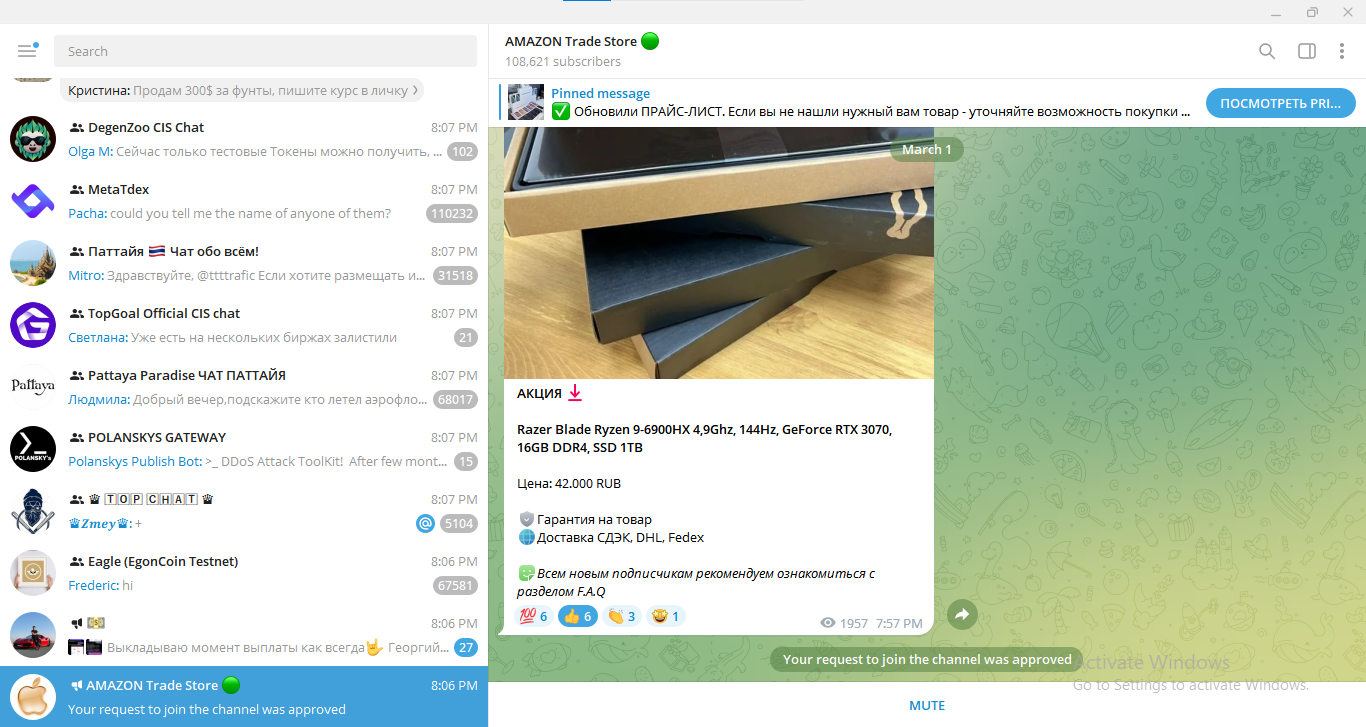Click unread badge 67581 on Eagle
1366x727 pixels.
[455, 585]
